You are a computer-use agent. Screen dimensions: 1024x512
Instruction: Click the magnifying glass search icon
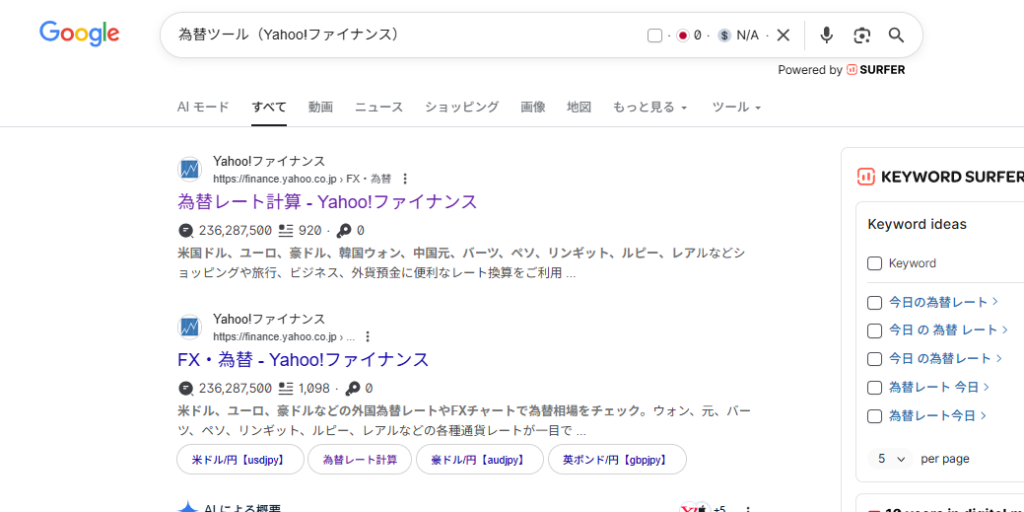[x=896, y=35]
